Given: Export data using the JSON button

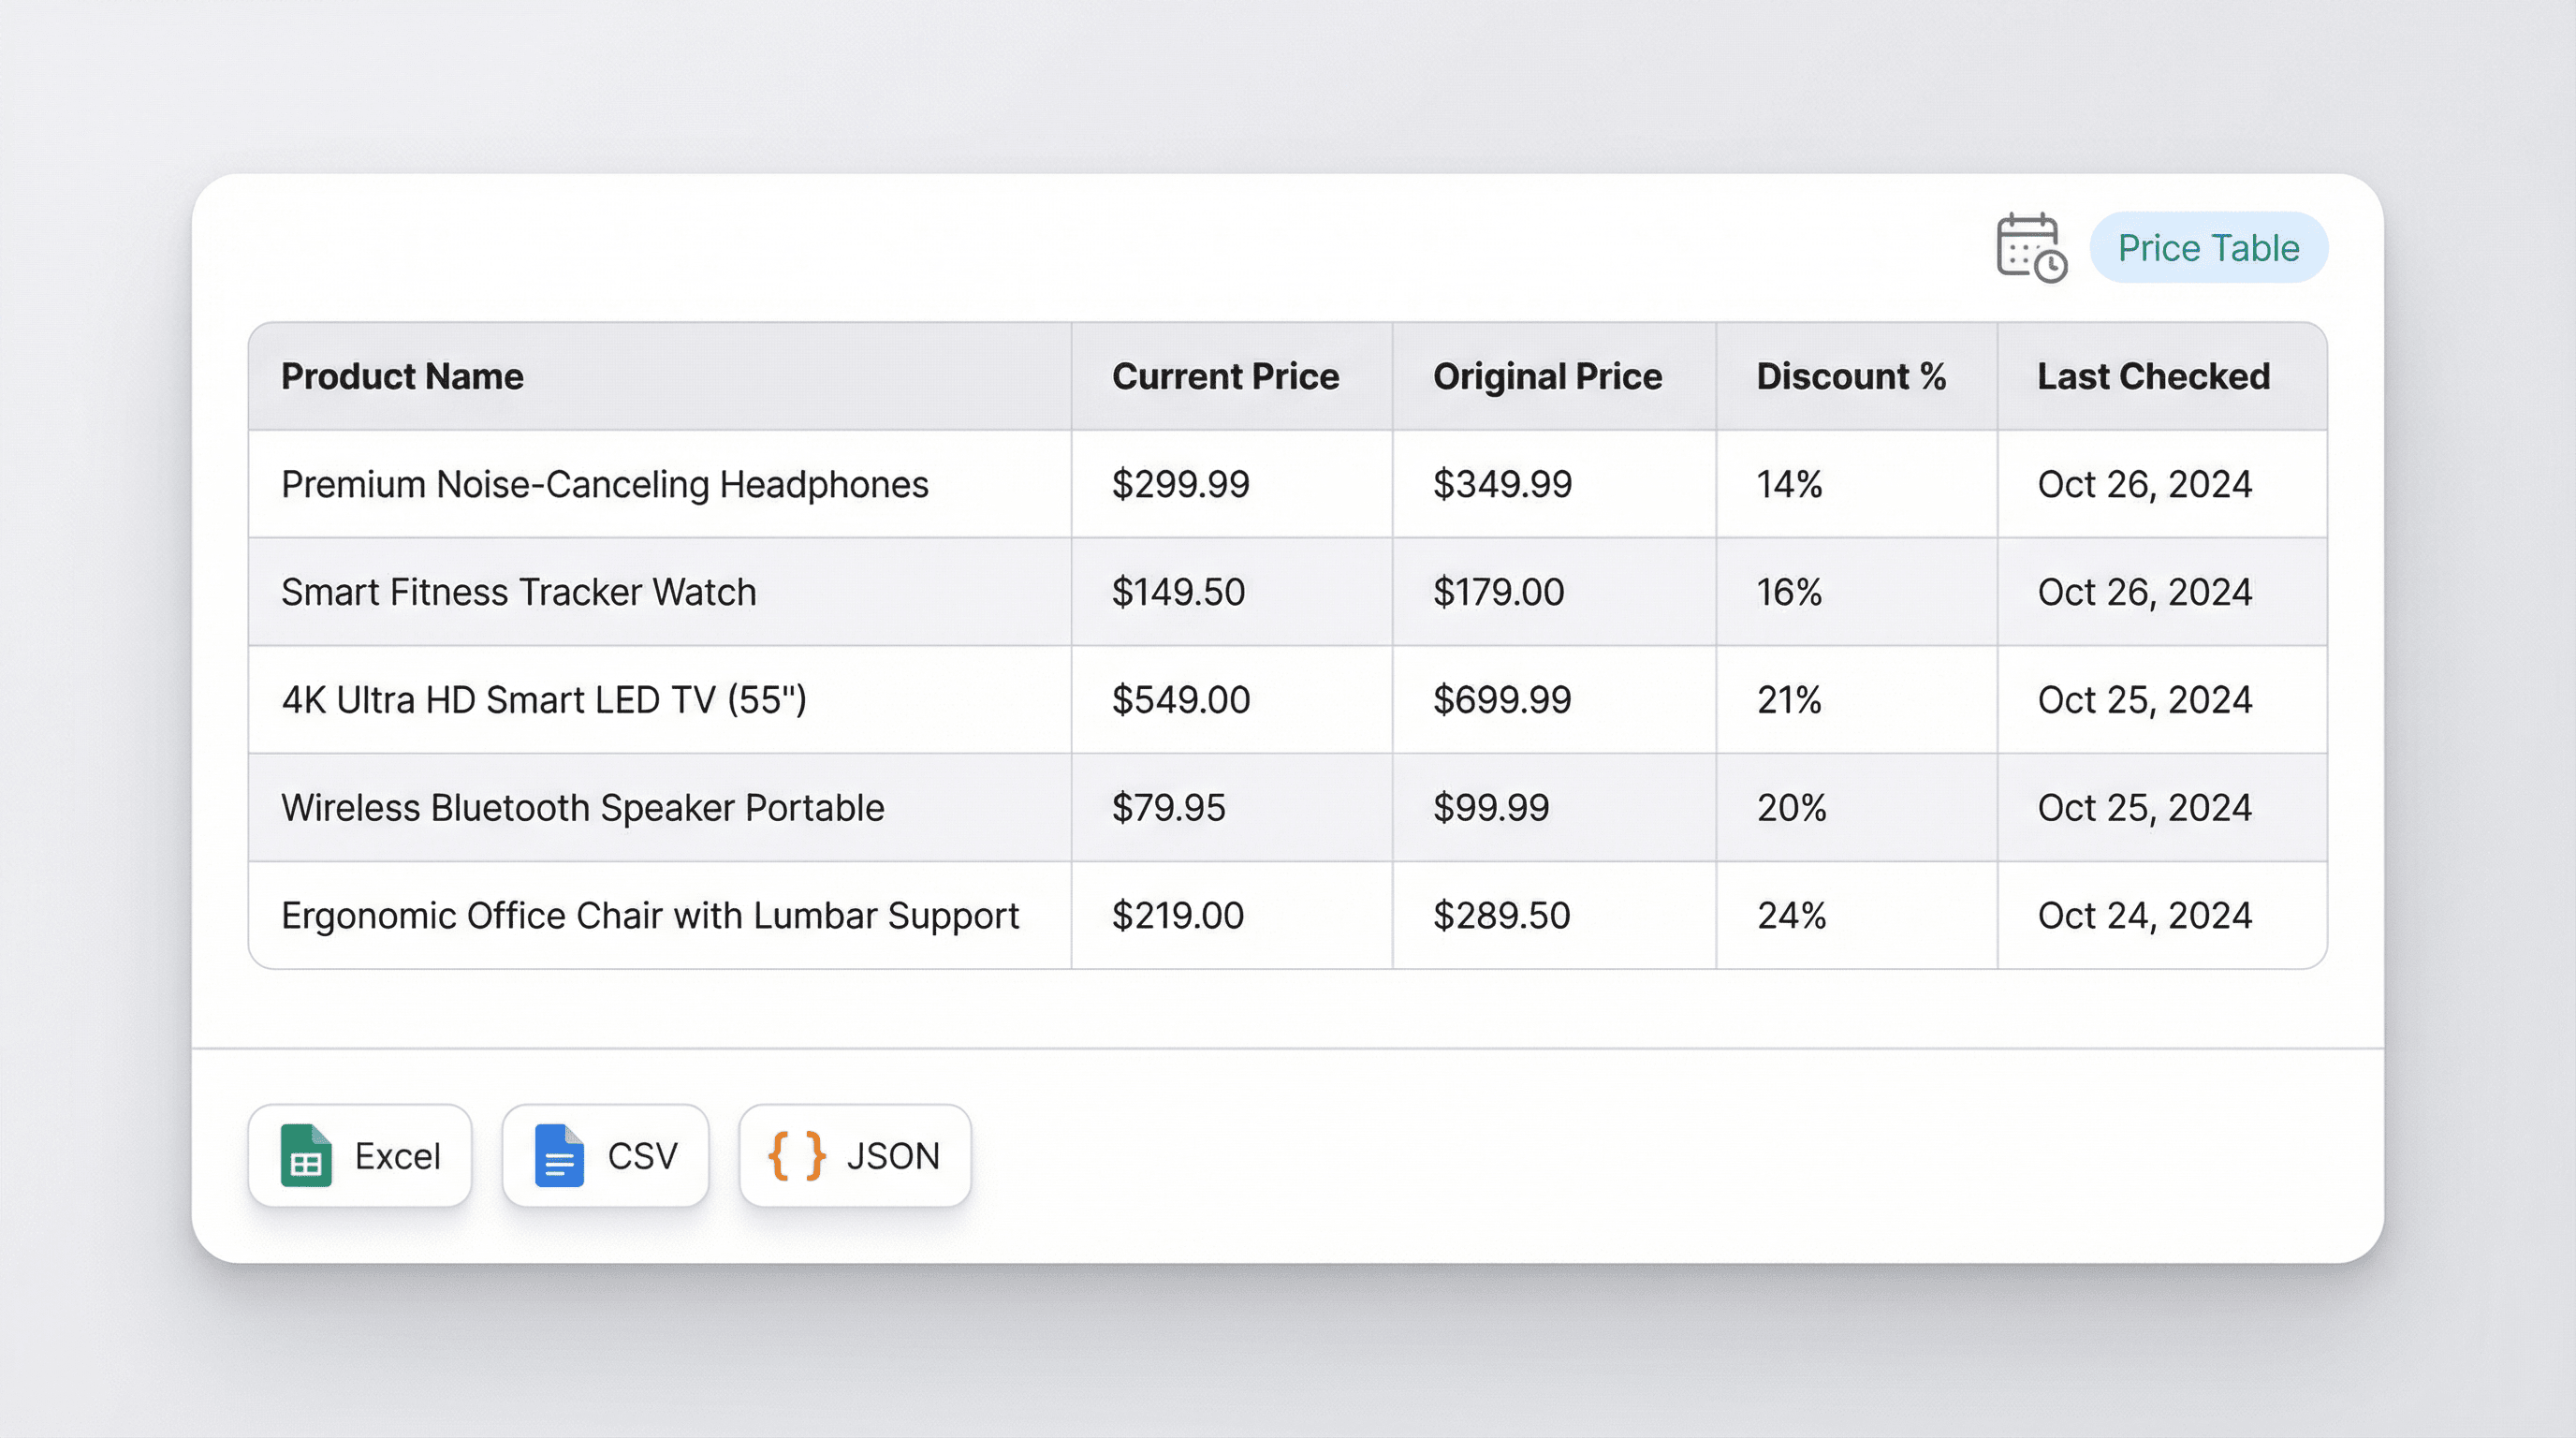Looking at the screenshot, I should pyautogui.click(x=855, y=1156).
